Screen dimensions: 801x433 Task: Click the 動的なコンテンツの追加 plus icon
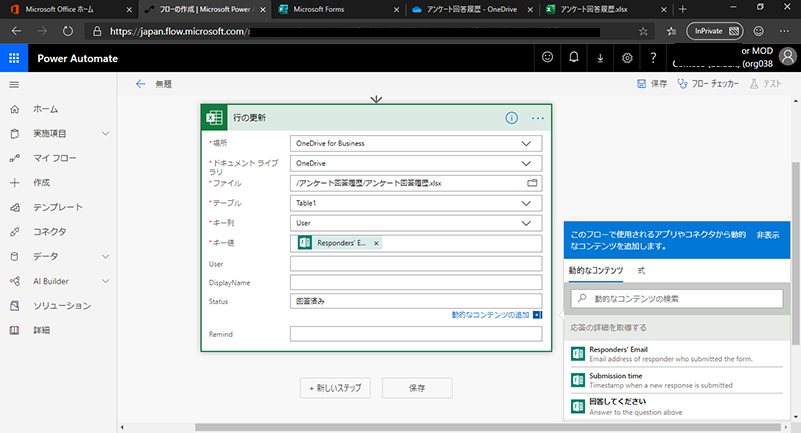[x=537, y=315]
